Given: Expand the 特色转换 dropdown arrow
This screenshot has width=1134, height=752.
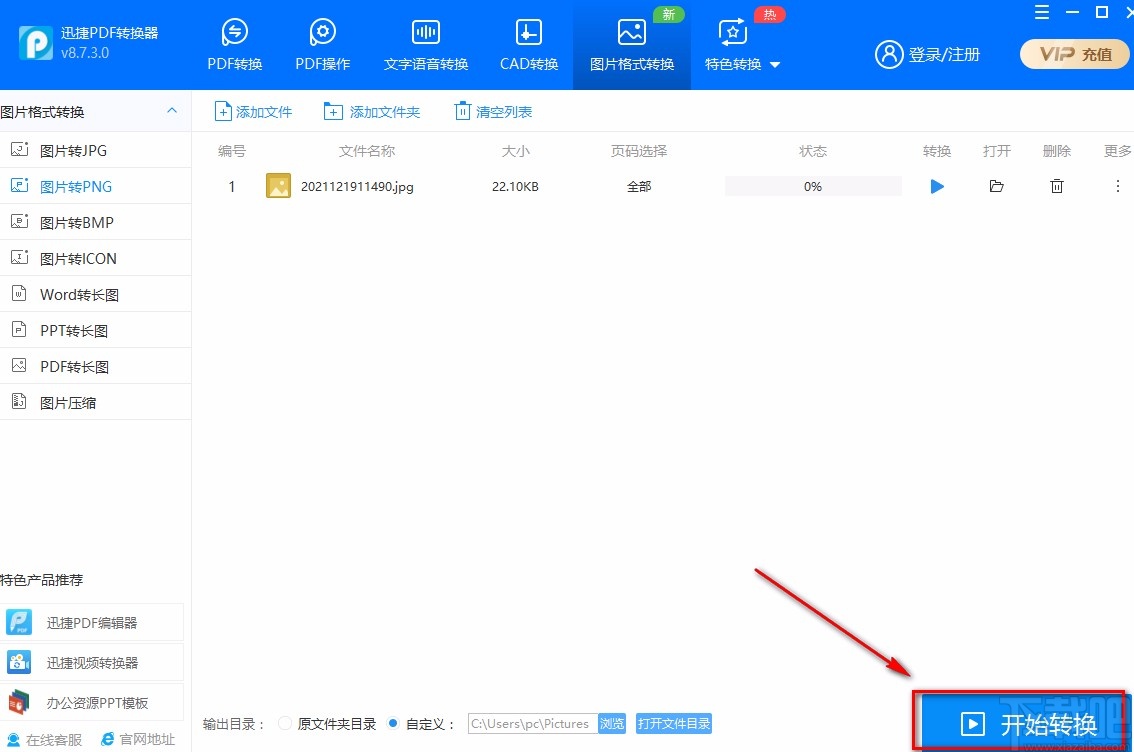Looking at the screenshot, I should (x=774, y=64).
